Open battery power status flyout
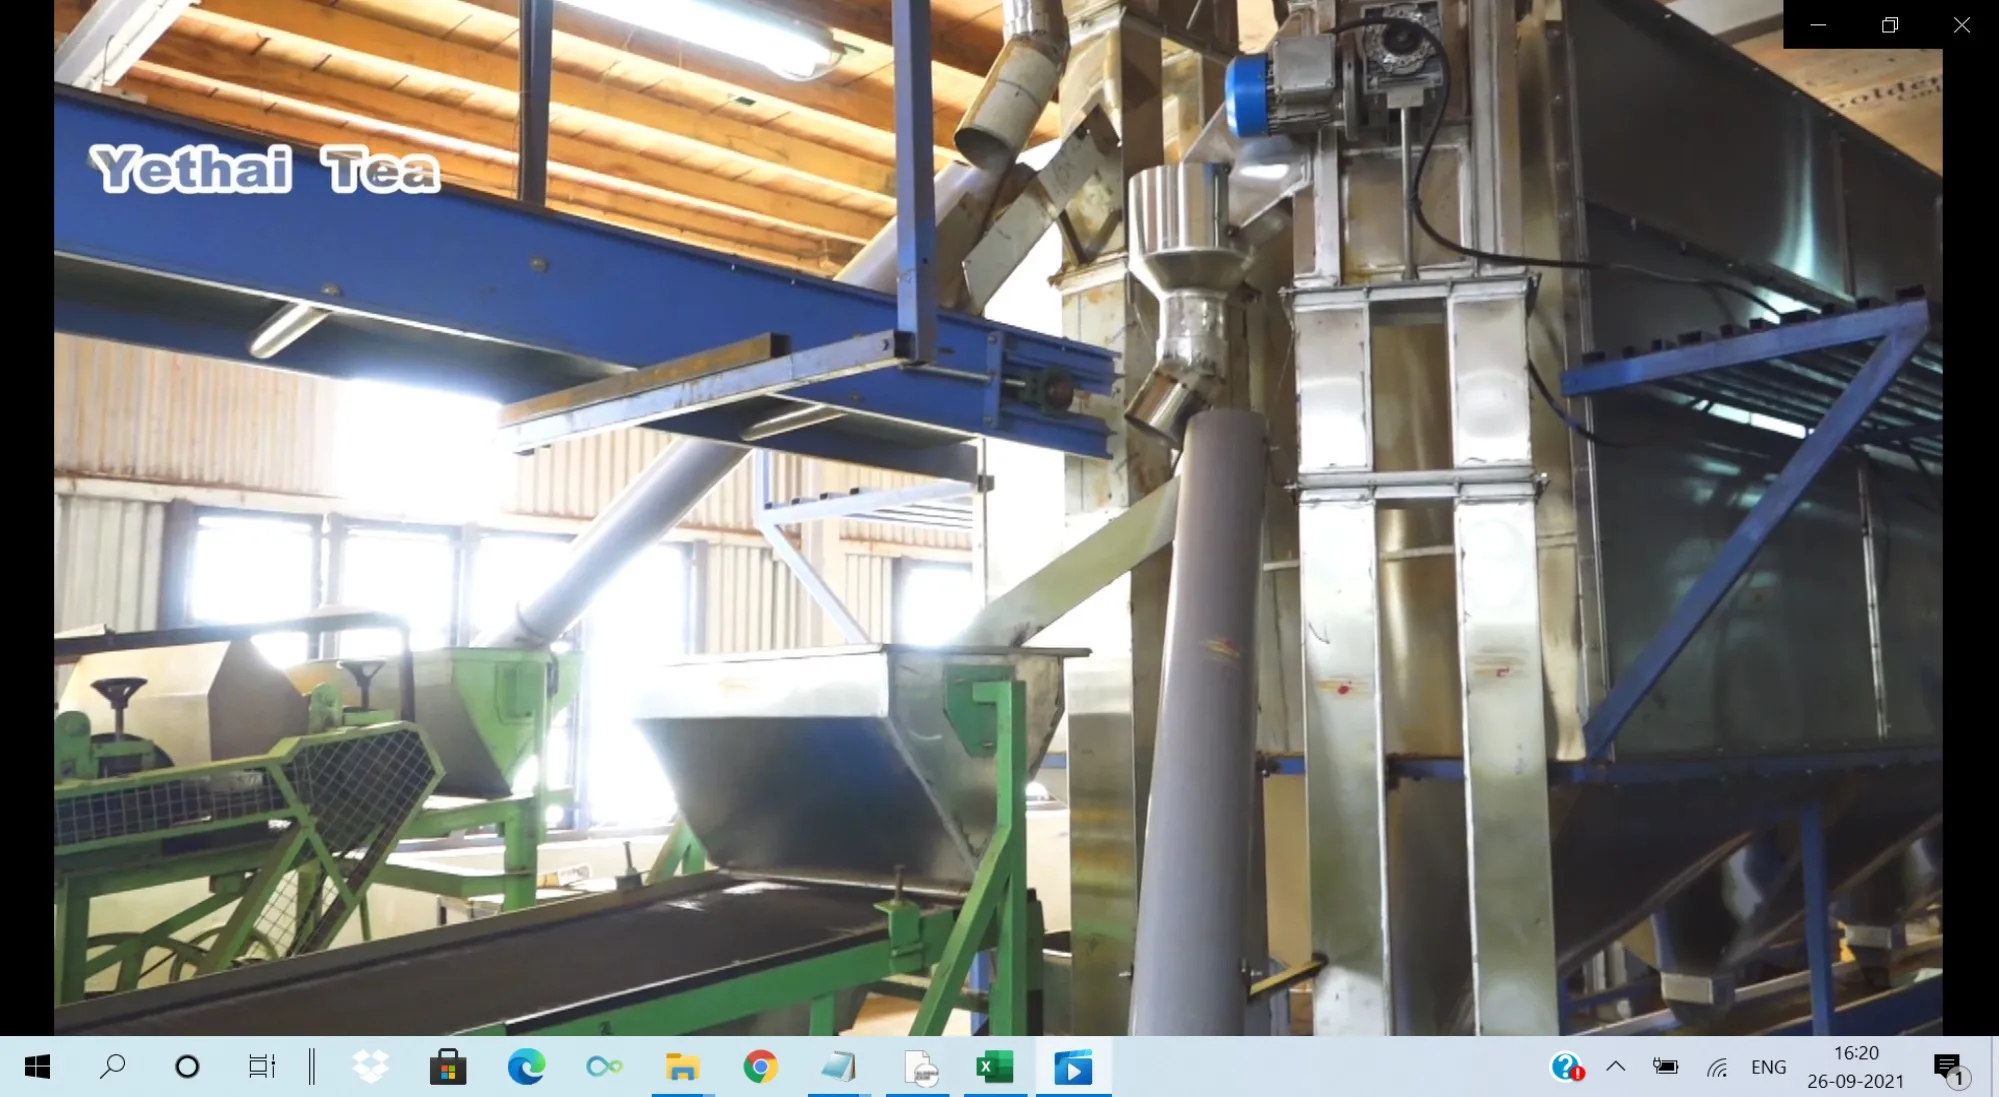1999x1097 pixels. (x=1665, y=1067)
